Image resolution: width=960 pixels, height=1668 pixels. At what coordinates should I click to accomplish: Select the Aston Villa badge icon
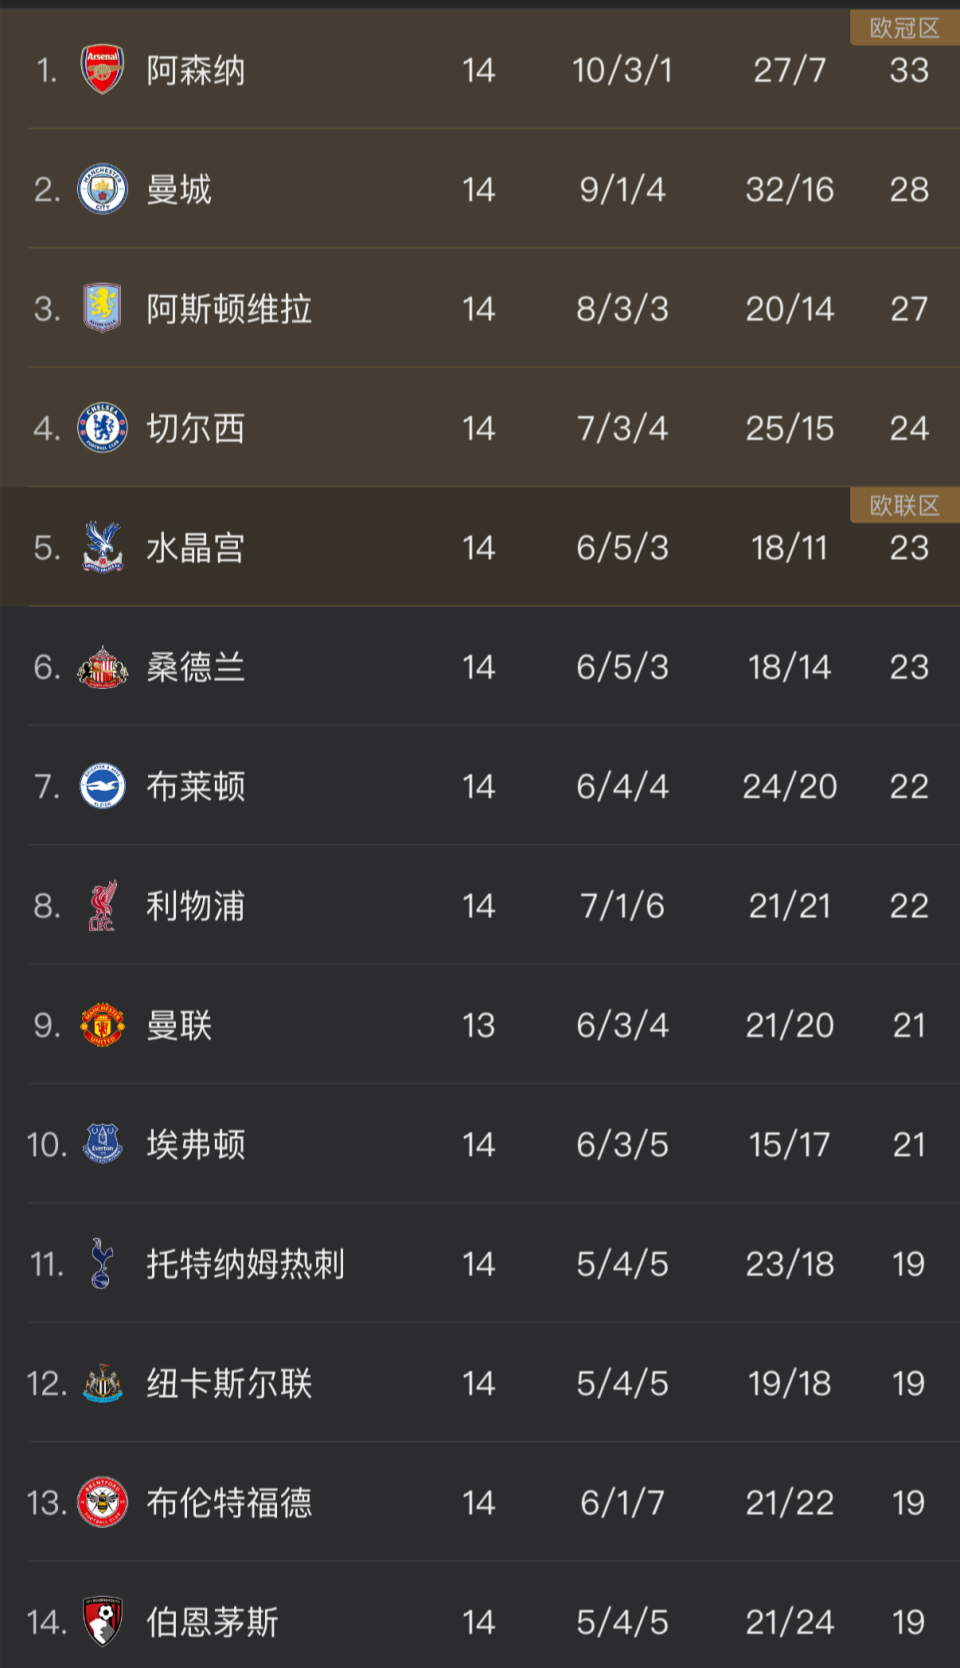(102, 308)
